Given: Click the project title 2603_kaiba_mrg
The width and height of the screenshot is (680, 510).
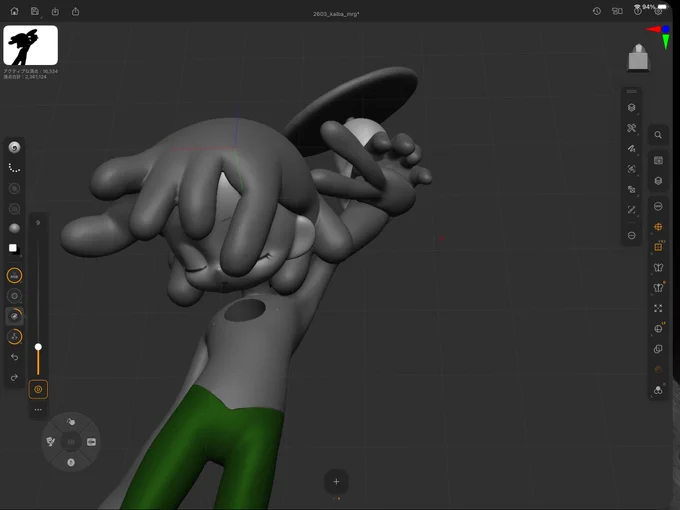Looking at the screenshot, I should tap(336, 14).
